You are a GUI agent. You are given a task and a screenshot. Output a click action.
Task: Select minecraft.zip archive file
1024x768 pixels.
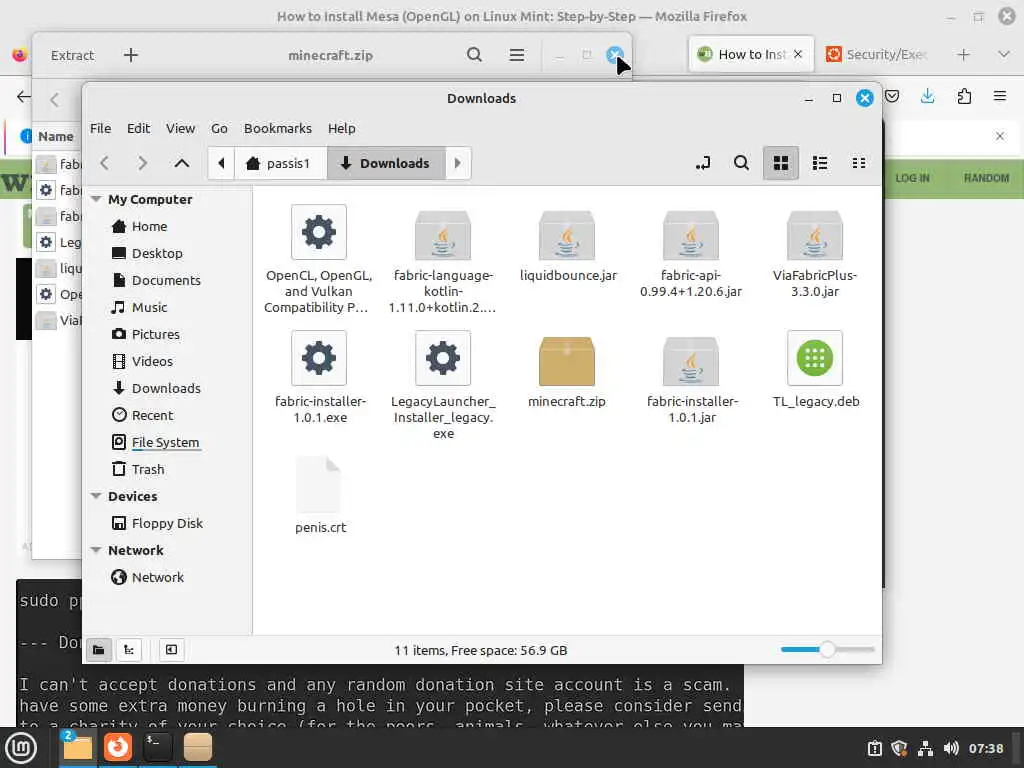[567, 370]
